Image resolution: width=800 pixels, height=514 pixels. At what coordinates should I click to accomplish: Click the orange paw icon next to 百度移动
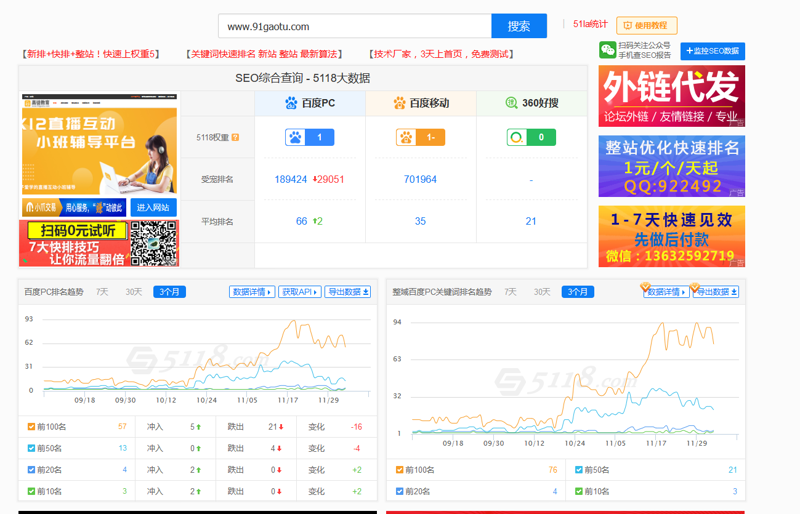point(399,103)
